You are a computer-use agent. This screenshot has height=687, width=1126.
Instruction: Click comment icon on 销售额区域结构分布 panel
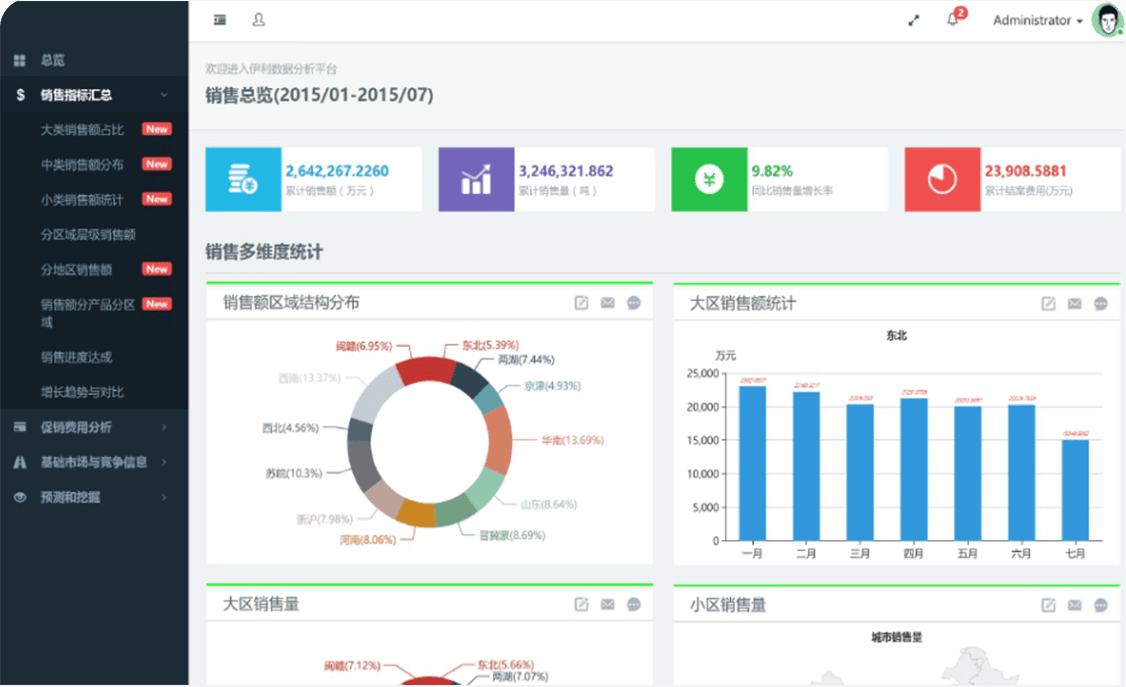click(x=634, y=303)
